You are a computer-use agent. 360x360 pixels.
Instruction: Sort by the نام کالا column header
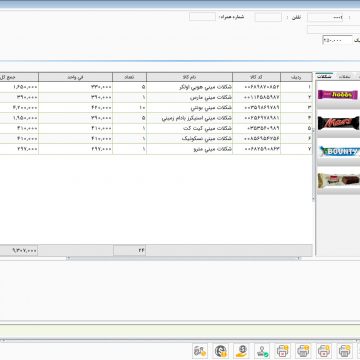pyautogui.click(x=190, y=77)
